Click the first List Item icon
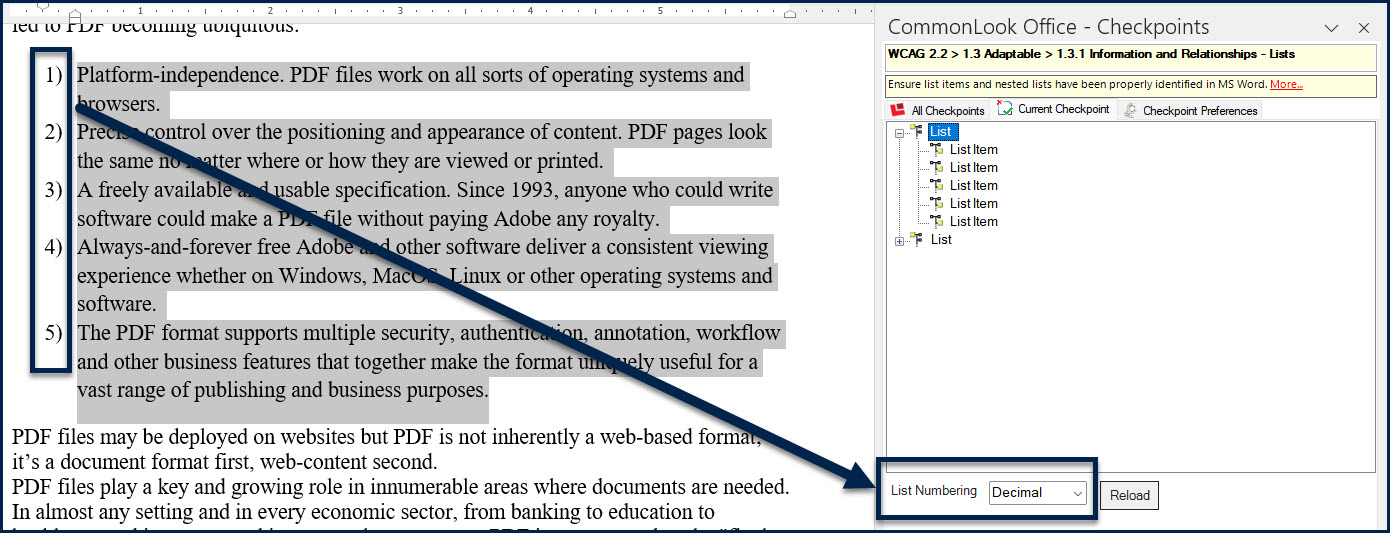This screenshot has height=533, width=1390. pyautogui.click(x=937, y=150)
